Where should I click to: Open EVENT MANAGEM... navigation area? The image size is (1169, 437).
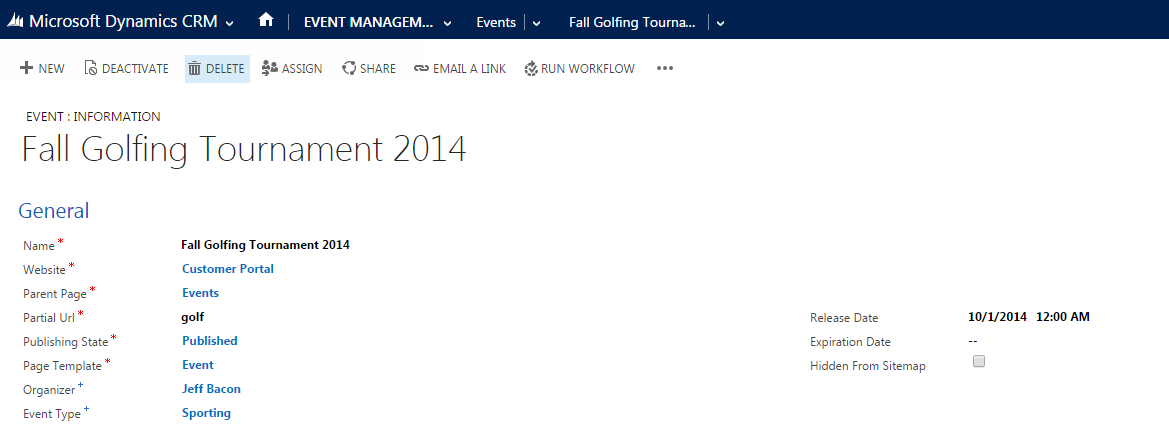[x=368, y=22]
